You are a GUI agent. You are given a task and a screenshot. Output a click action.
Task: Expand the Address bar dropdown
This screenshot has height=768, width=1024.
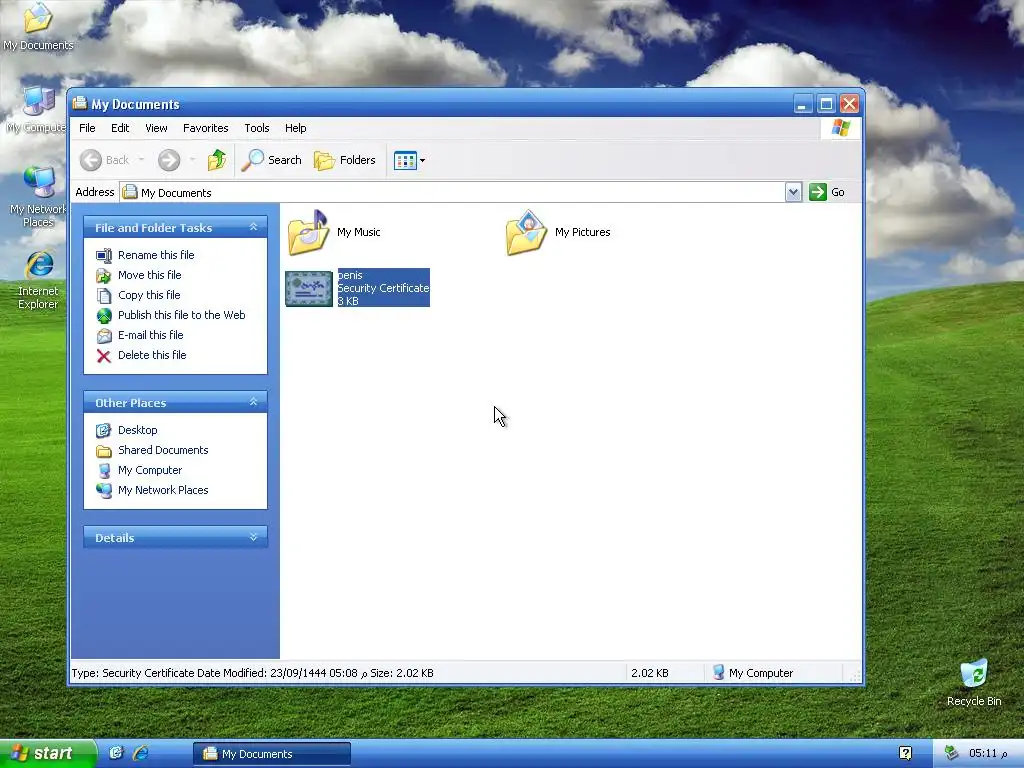tap(793, 193)
